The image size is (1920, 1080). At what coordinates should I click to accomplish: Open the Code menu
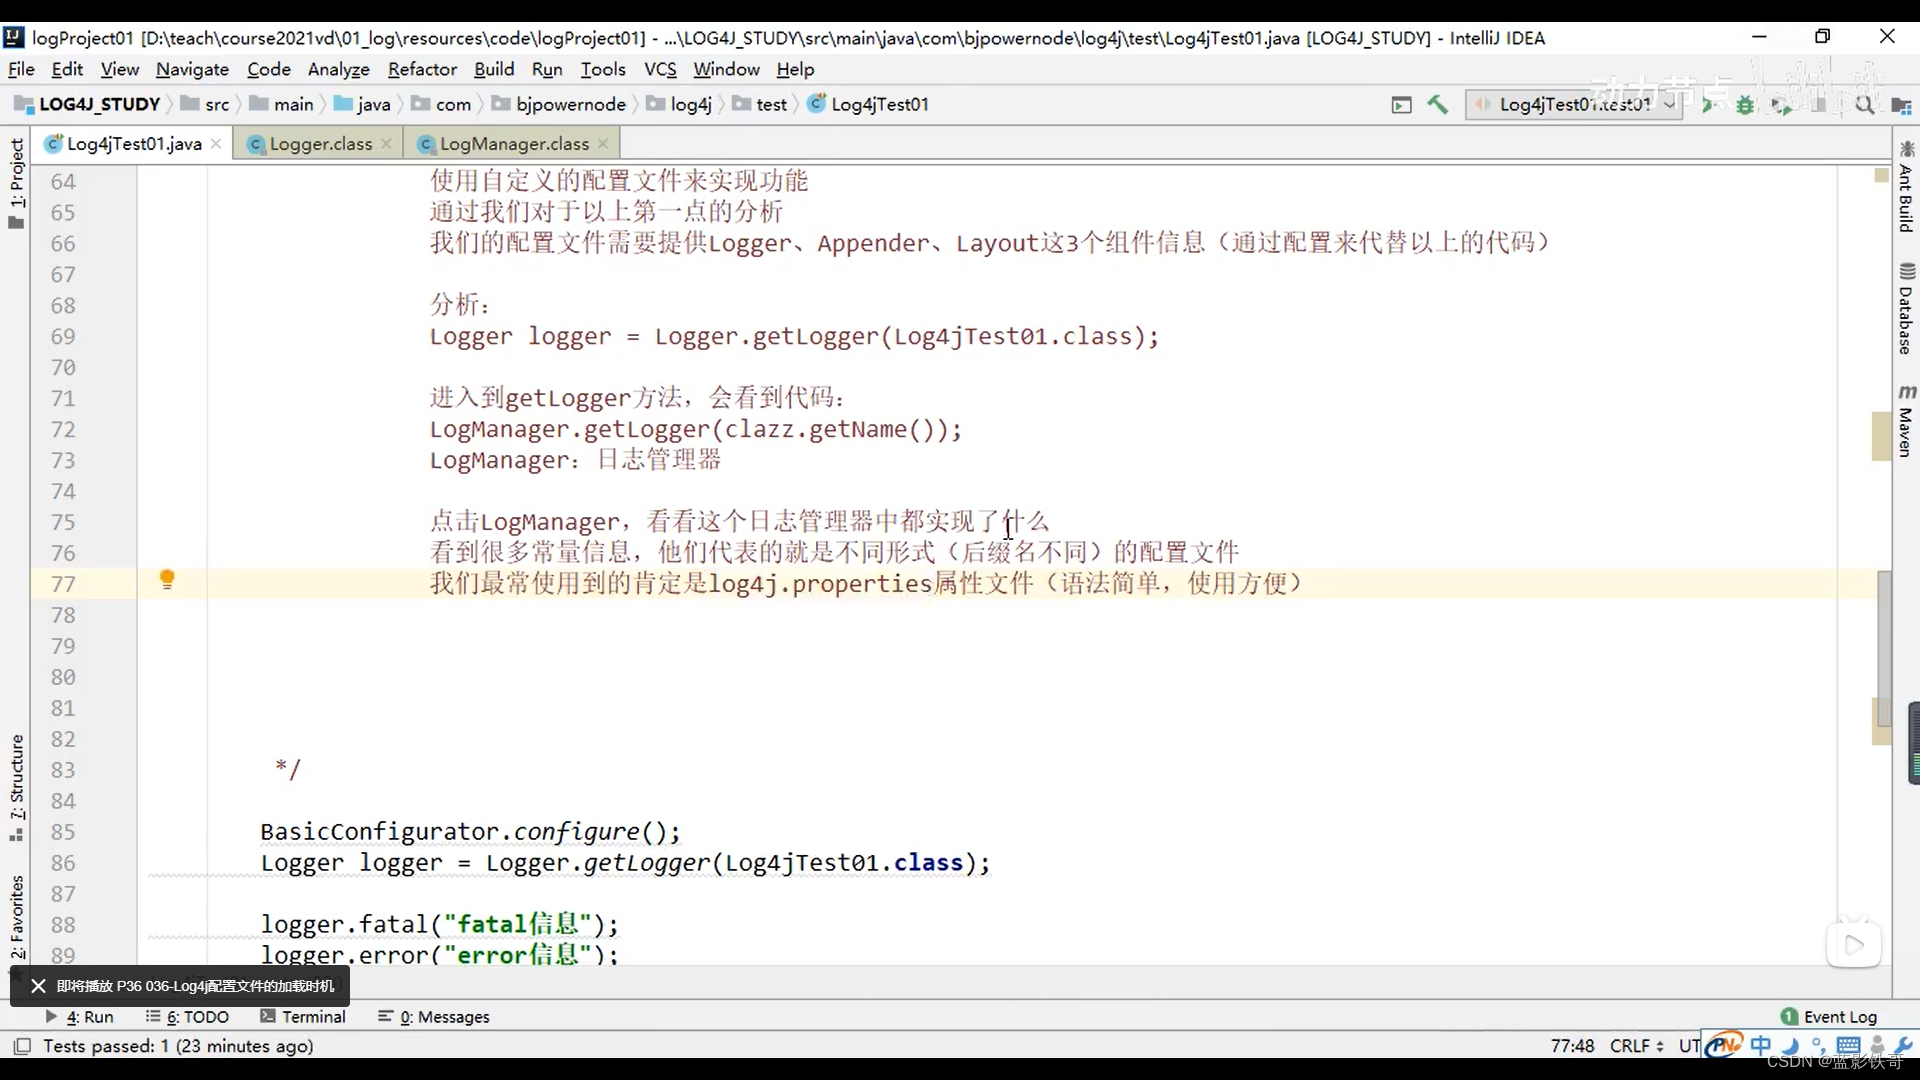(269, 69)
